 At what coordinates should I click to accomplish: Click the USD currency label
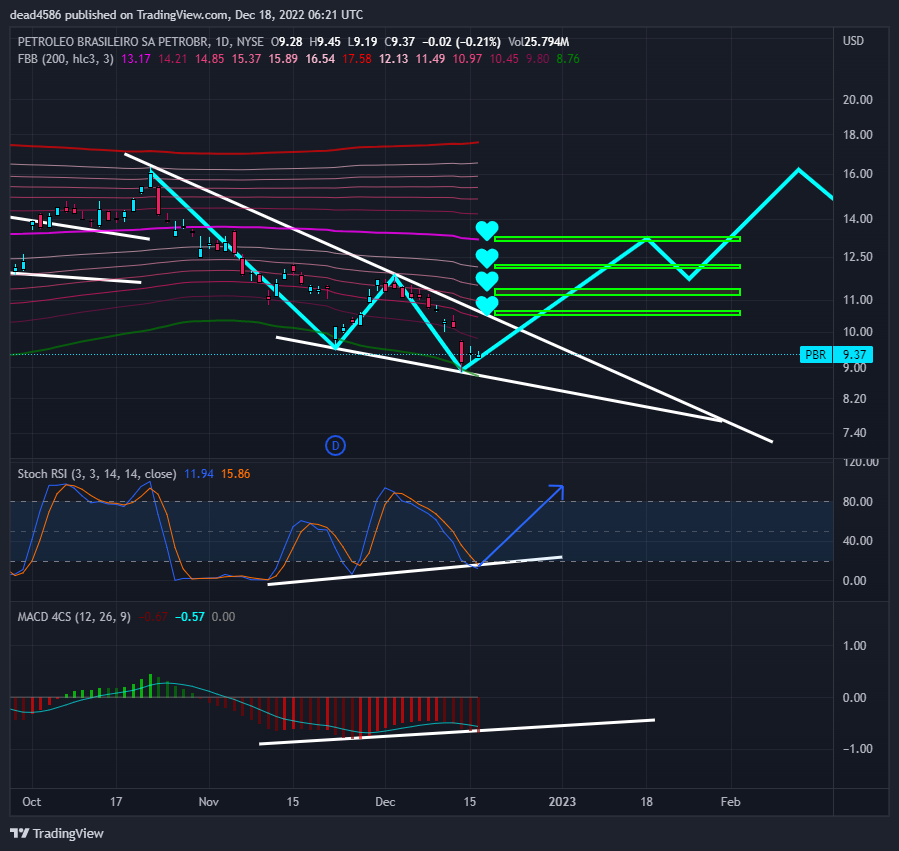(x=853, y=41)
